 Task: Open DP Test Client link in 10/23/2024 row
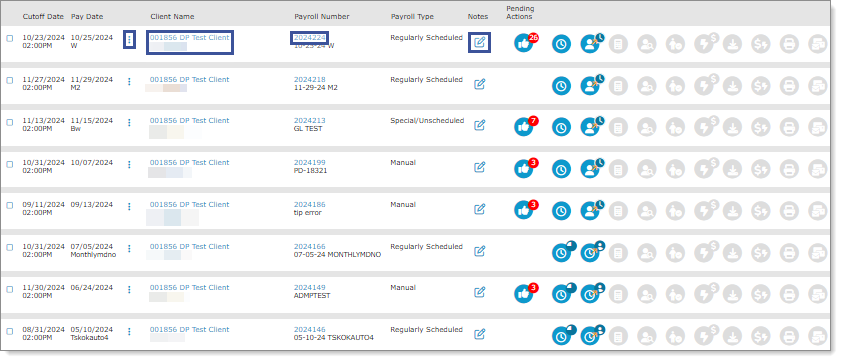click(189, 38)
